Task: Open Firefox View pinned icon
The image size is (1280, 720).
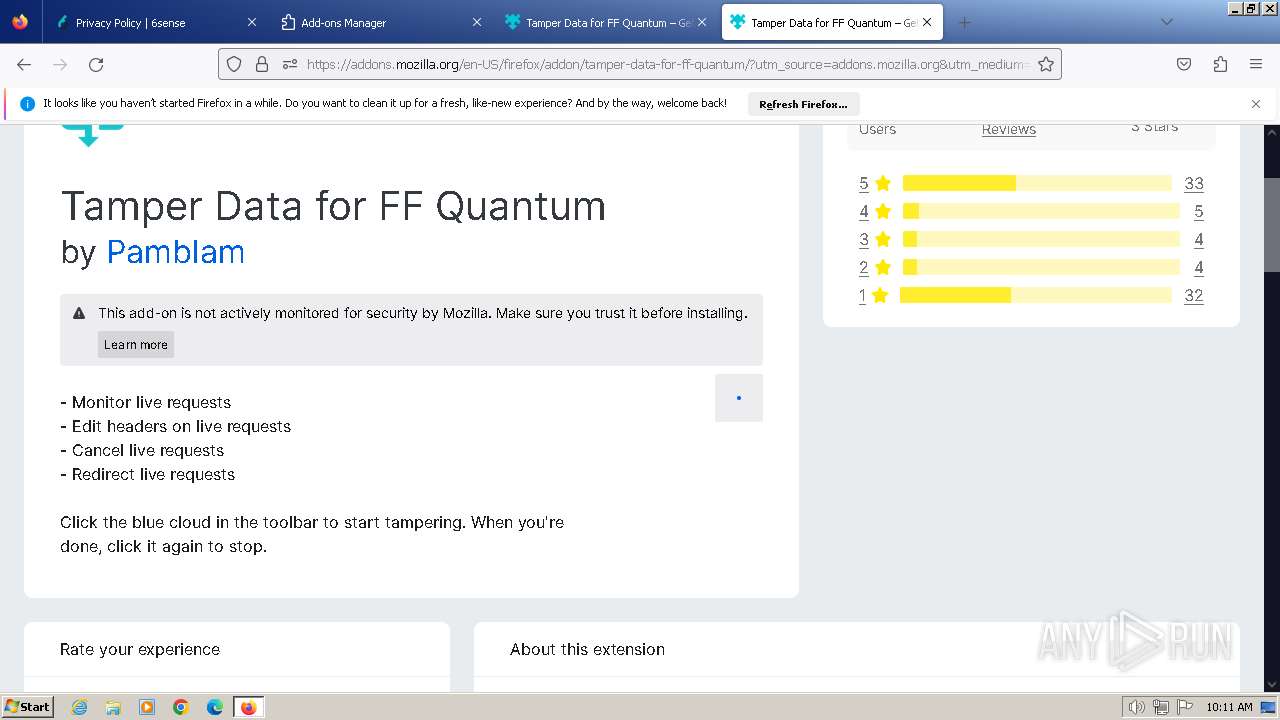Action: tap(20, 22)
